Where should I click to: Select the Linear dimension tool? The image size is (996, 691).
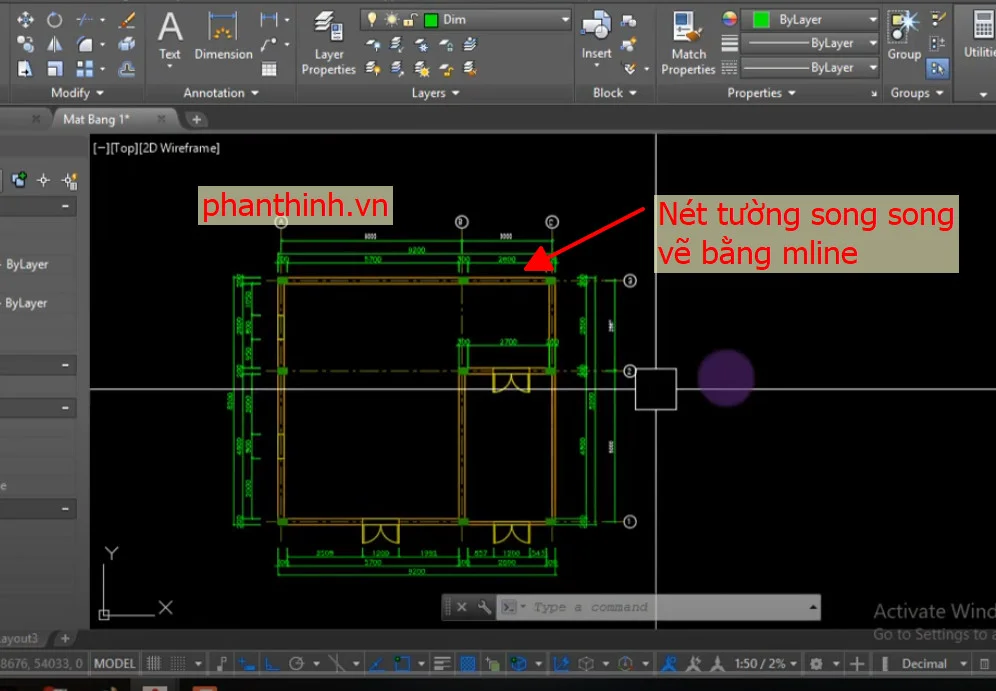(269, 20)
